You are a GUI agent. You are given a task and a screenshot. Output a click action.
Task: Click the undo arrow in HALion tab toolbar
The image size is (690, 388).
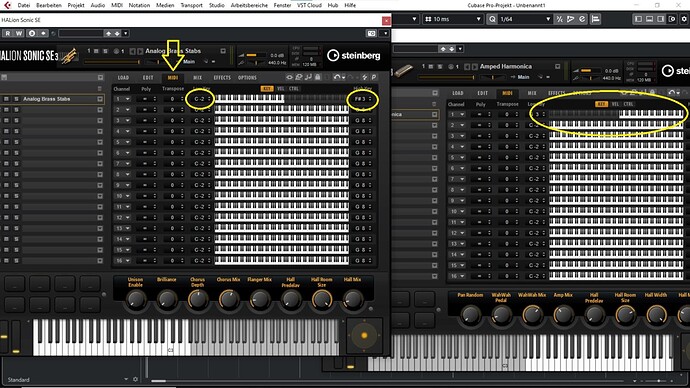tap(337, 77)
